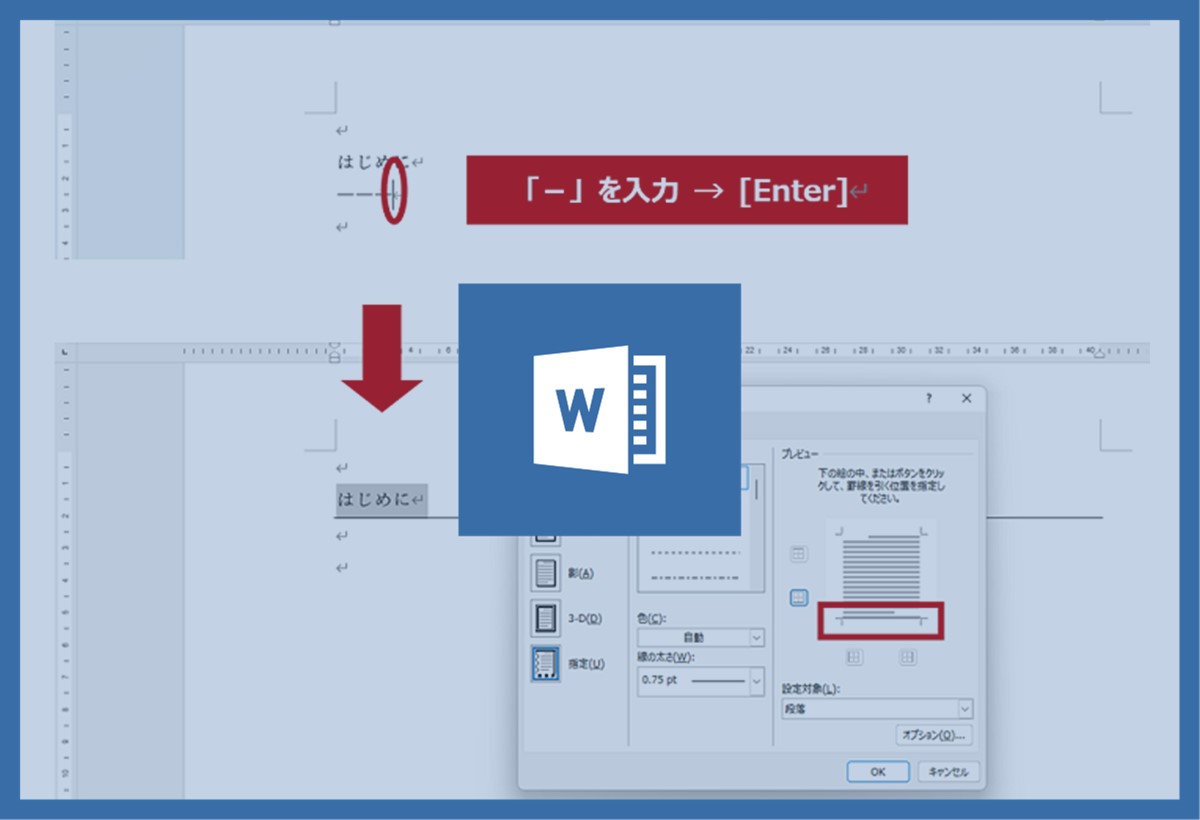Screen dimensions: 1200x820
Task: Select the dotted line style in list
Action: pyautogui.click(x=692, y=552)
